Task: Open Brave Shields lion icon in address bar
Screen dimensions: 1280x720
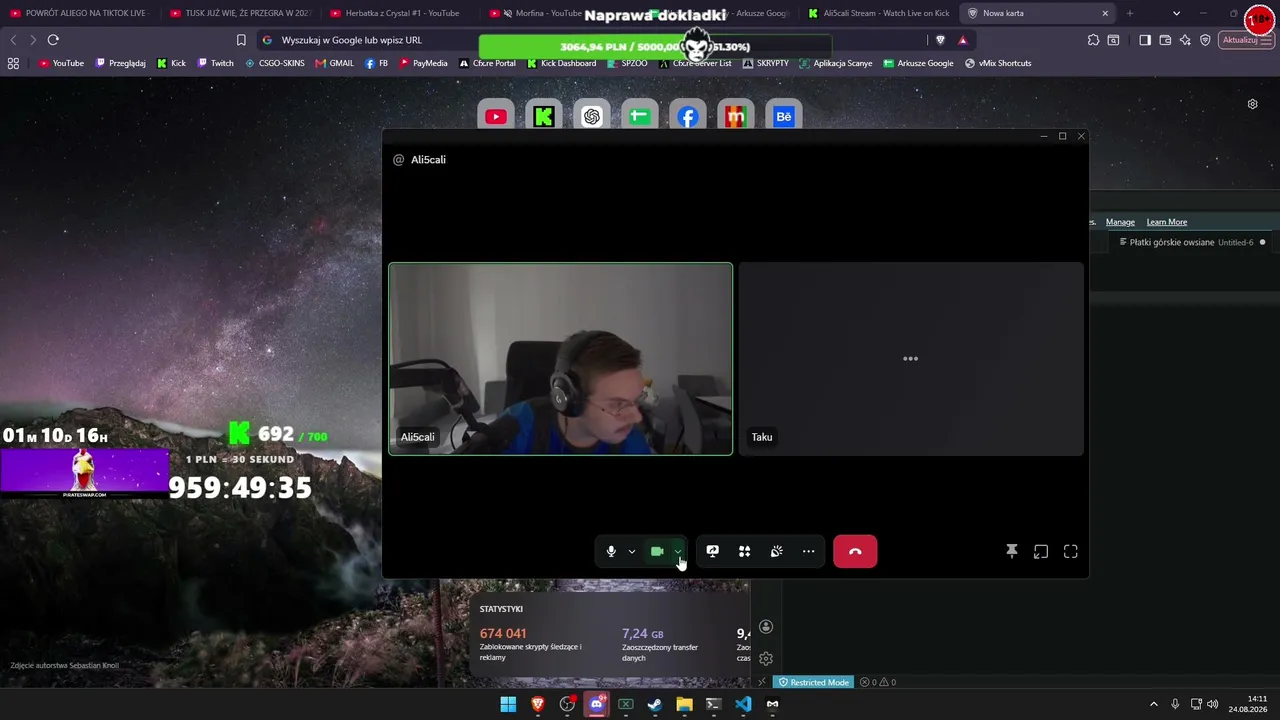Action: pos(940,40)
